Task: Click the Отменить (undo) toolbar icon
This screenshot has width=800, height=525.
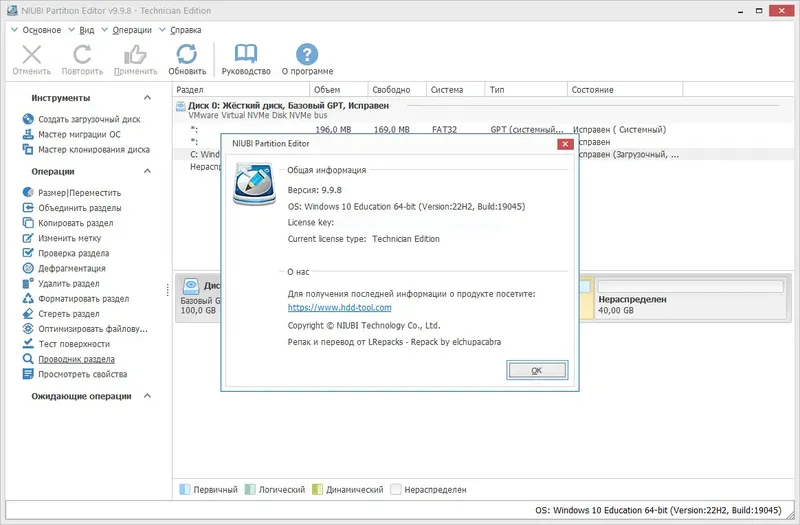Action: 32,55
